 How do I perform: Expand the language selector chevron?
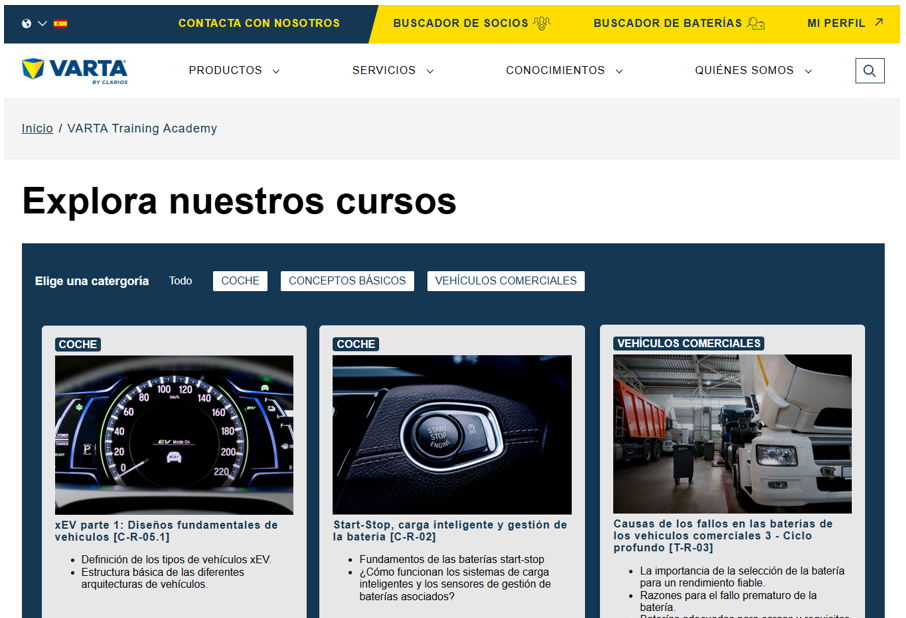point(43,23)
